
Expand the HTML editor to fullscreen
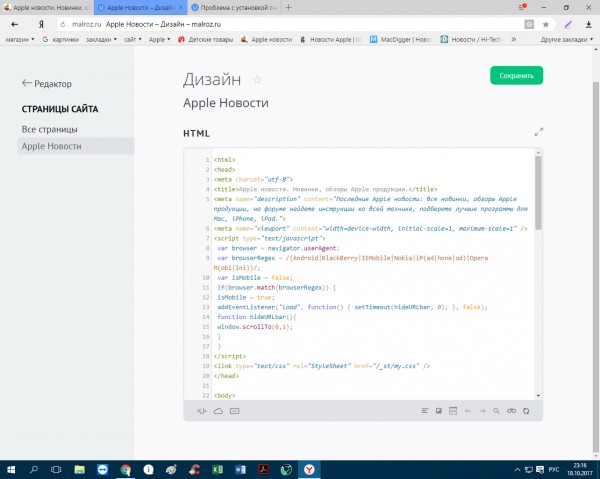[x=538, y=132]
